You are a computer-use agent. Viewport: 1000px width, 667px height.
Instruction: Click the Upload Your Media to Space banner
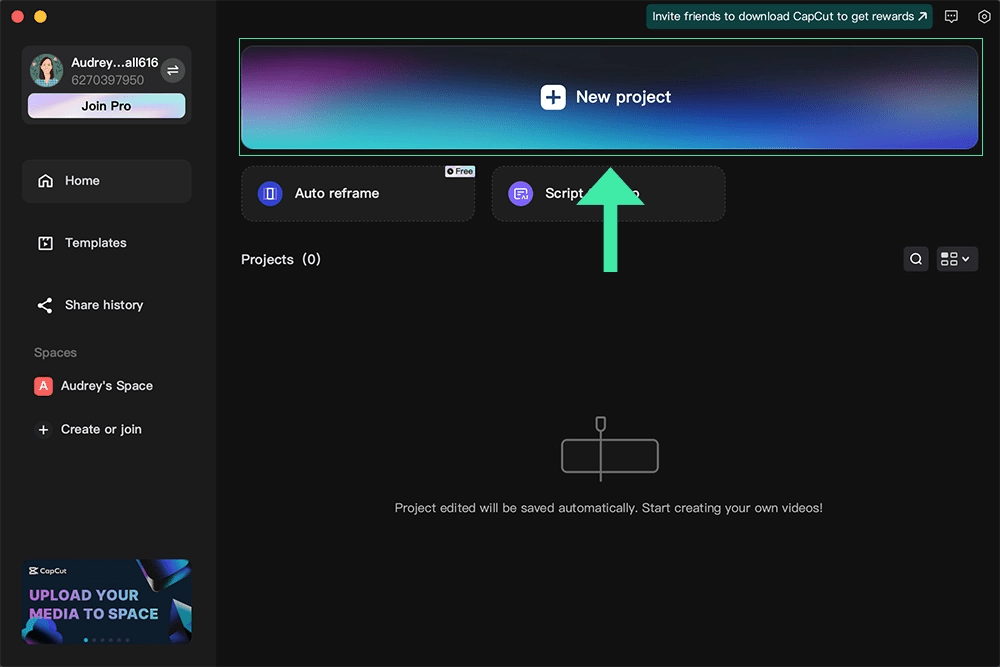[106, 600]
